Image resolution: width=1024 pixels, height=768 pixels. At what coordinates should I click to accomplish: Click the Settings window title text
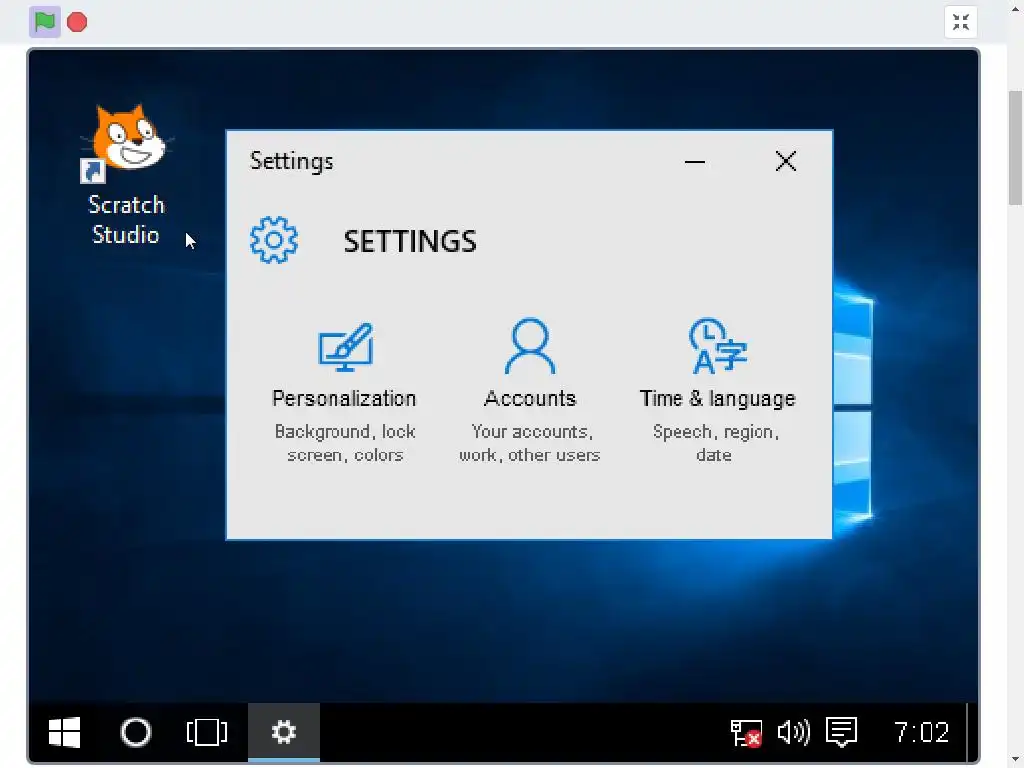(291, 161)
